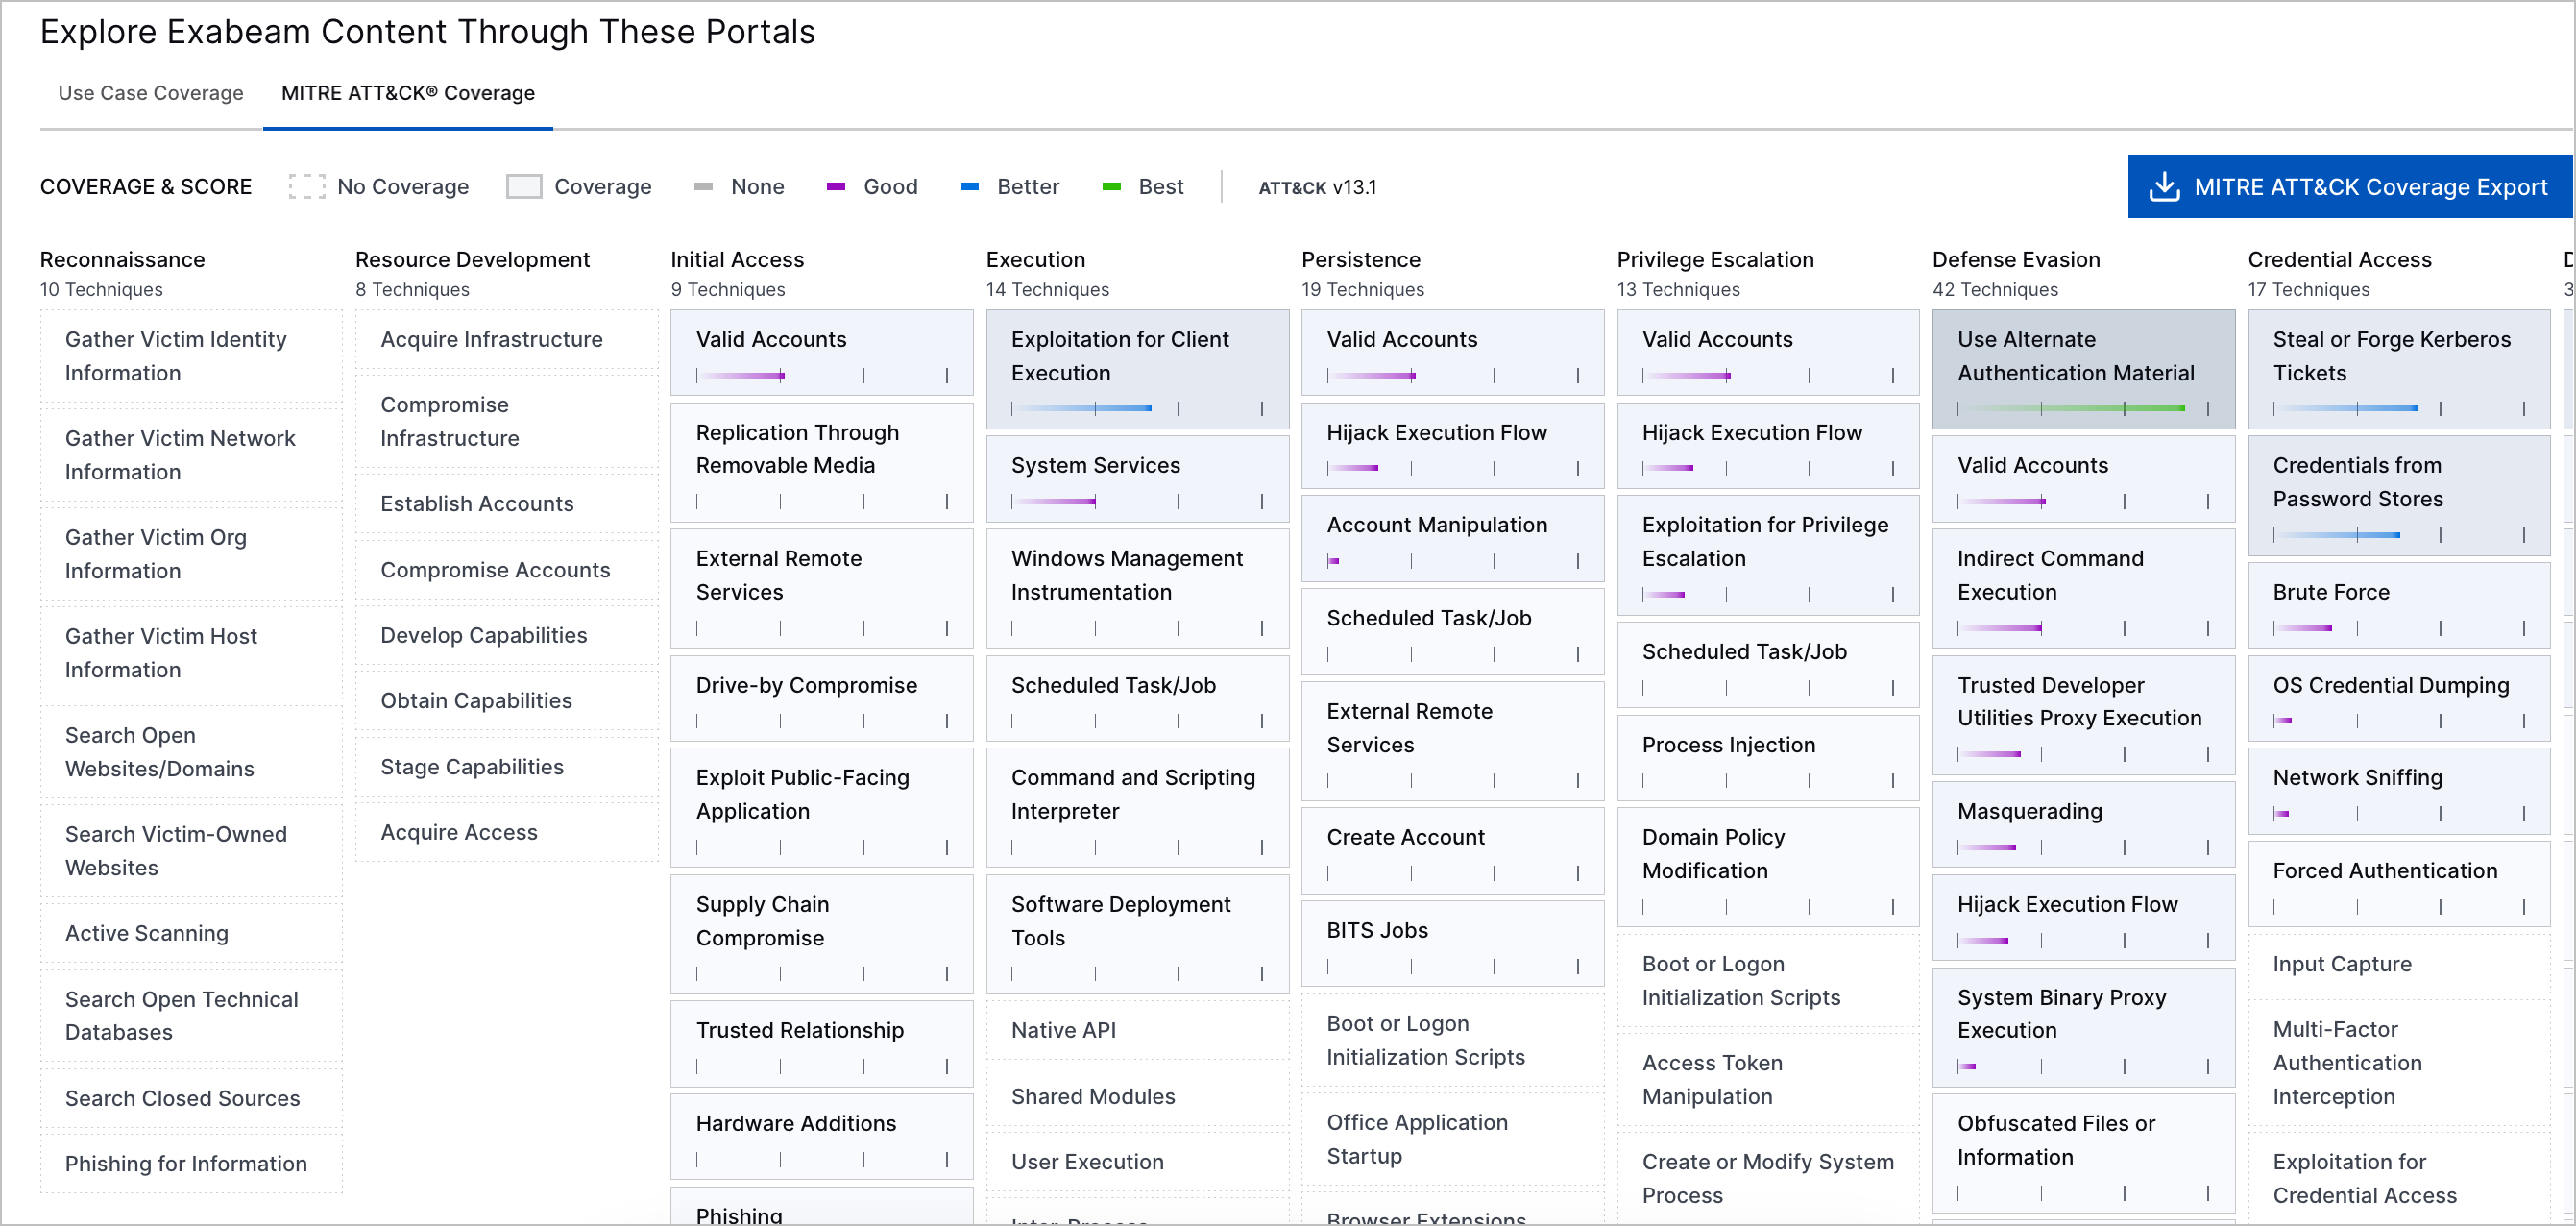Viewport: 2576px width, 1226px height.
Task: Open the Shared Modules technique
Action: point(1138,1097)
